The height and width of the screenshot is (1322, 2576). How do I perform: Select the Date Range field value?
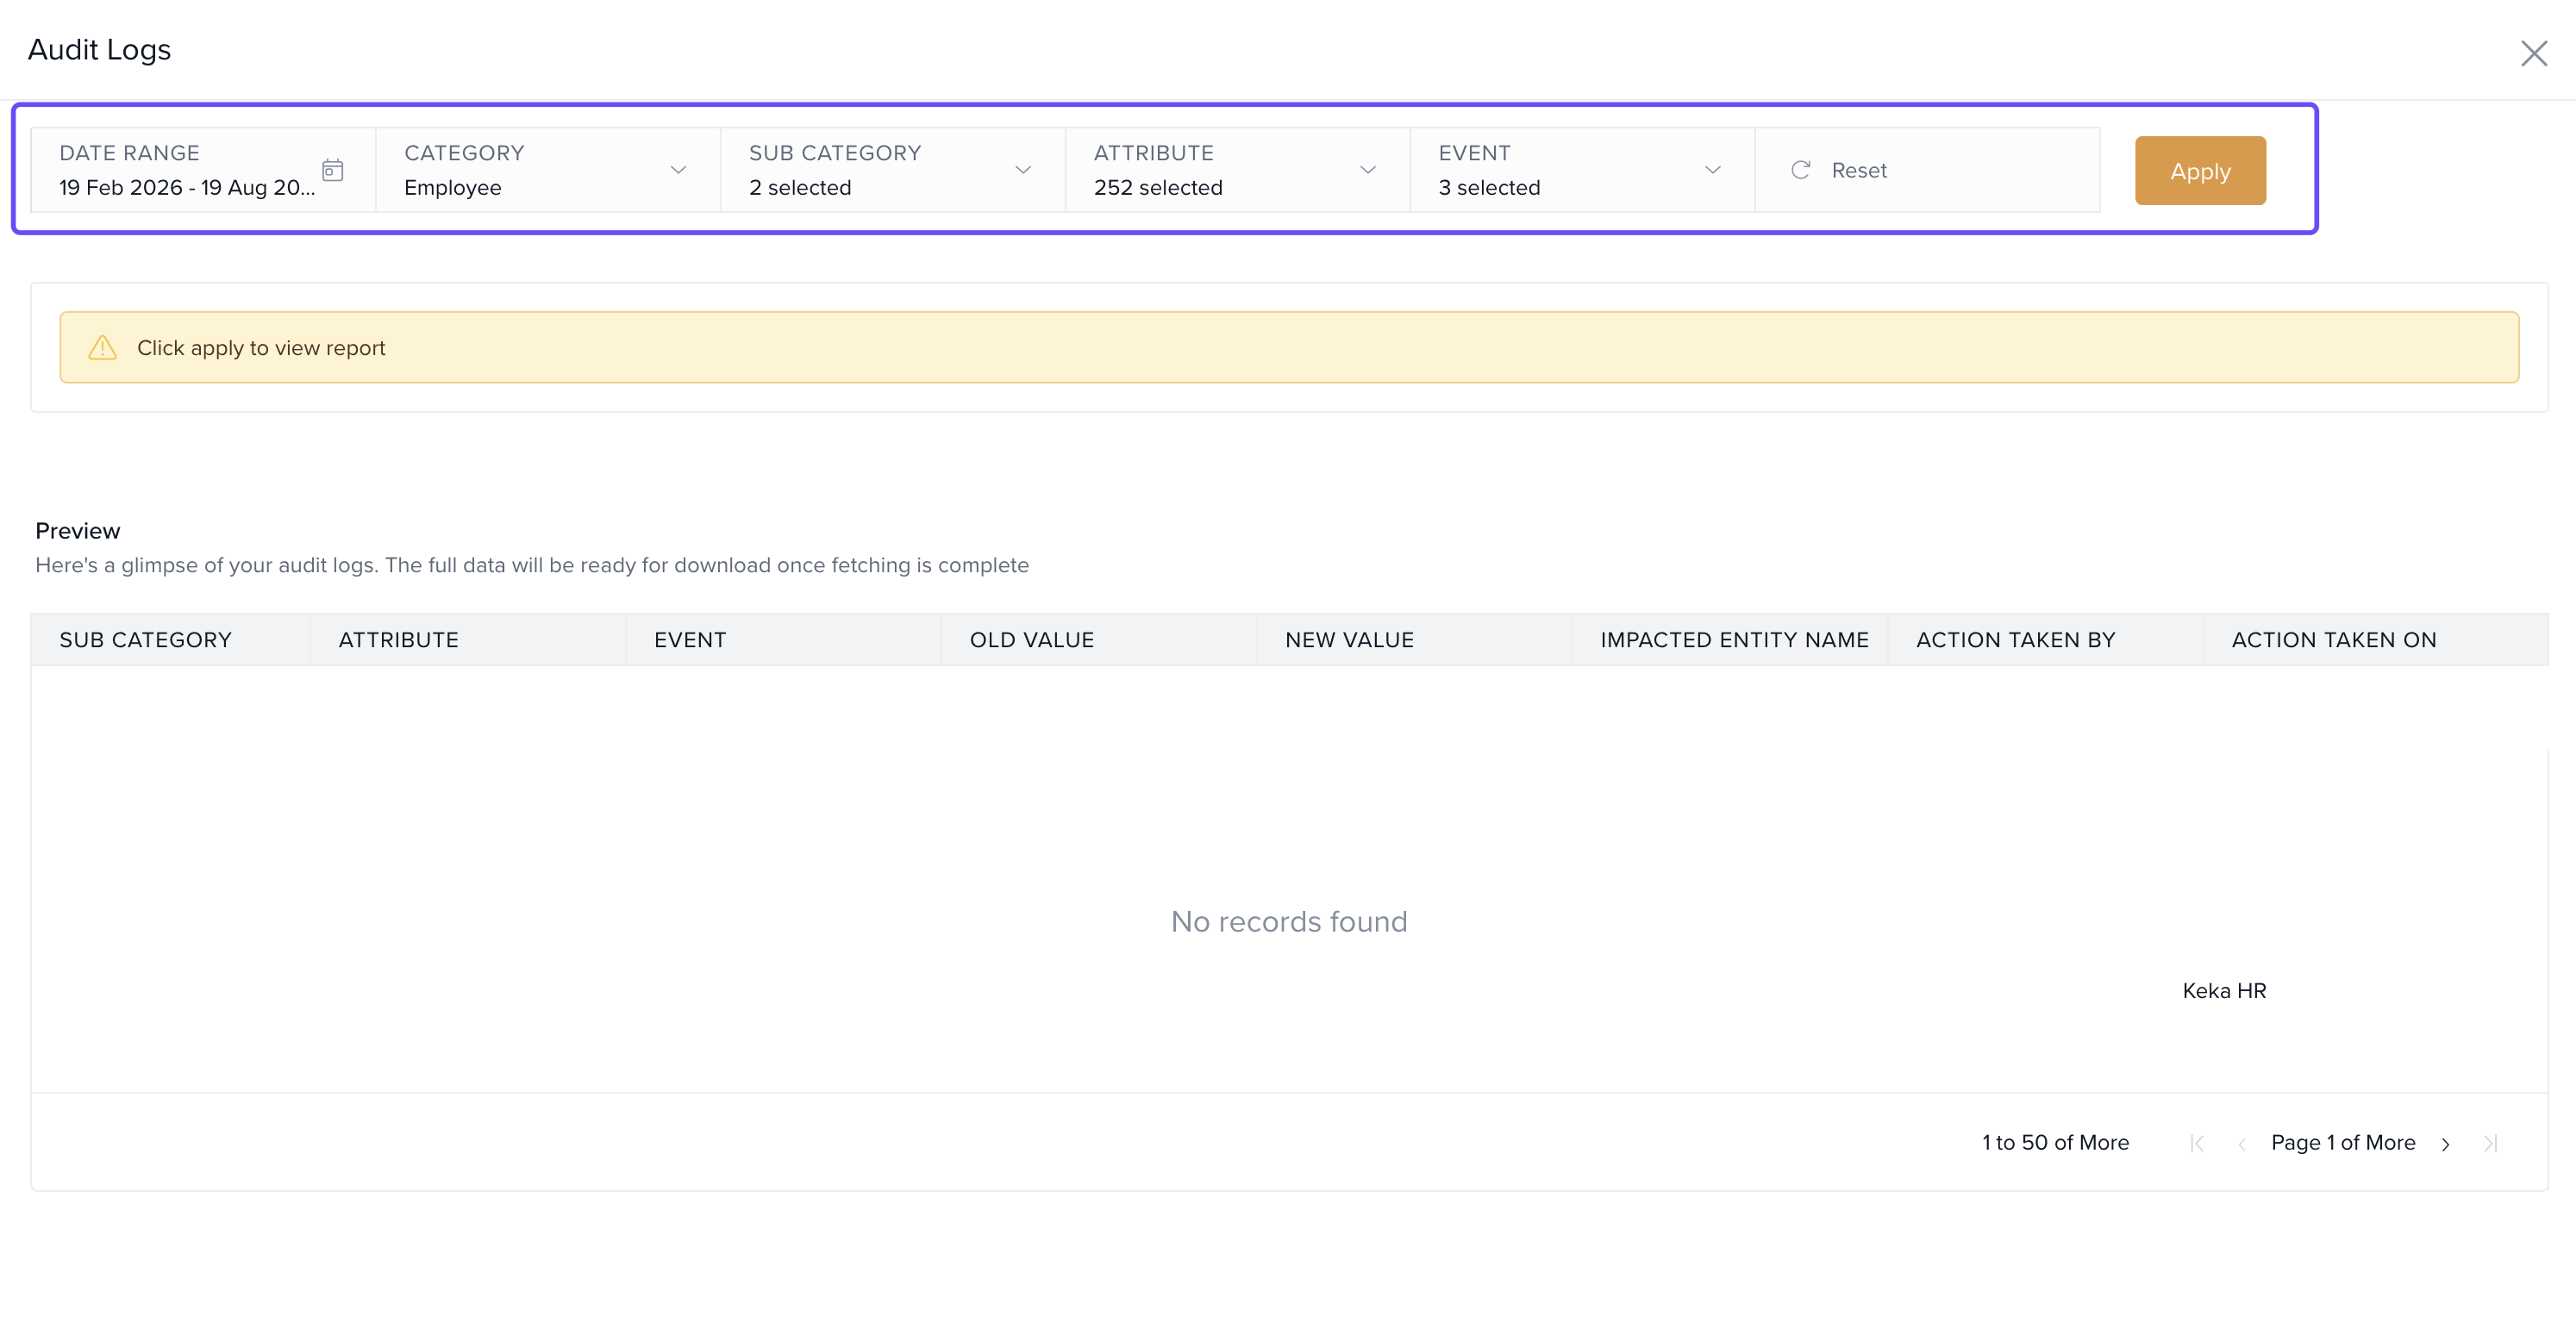click(187, 188)
